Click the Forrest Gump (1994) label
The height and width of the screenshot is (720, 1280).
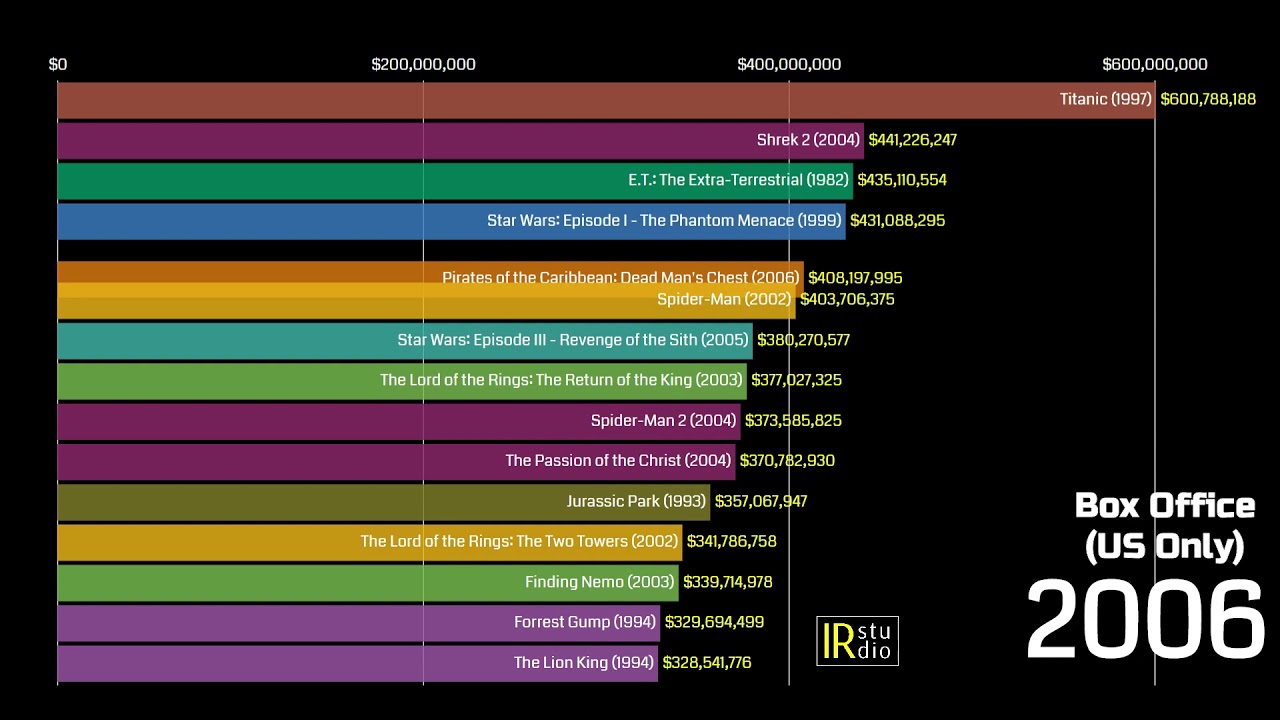pos(585,622)
